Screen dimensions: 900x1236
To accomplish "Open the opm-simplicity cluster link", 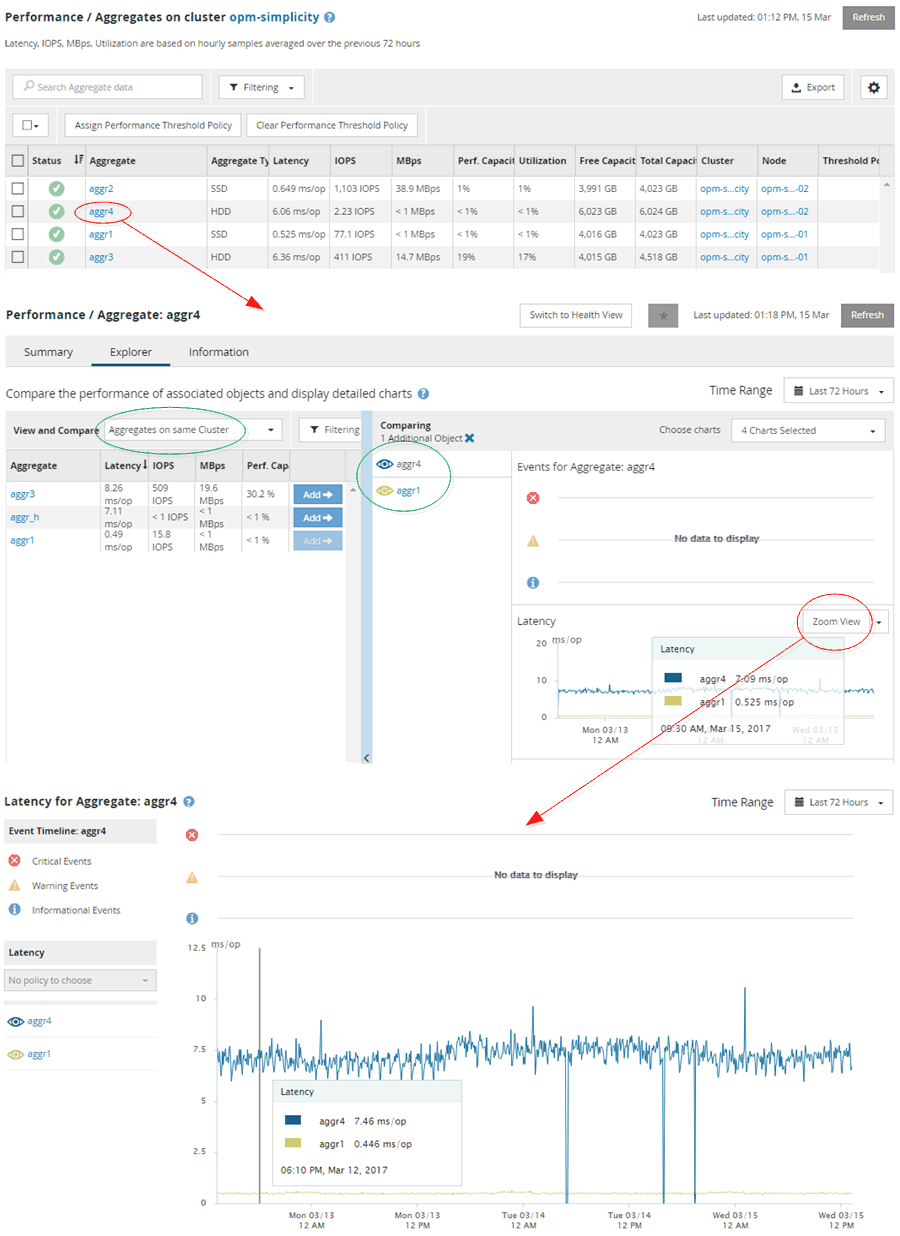I will [x=274, y=17].
